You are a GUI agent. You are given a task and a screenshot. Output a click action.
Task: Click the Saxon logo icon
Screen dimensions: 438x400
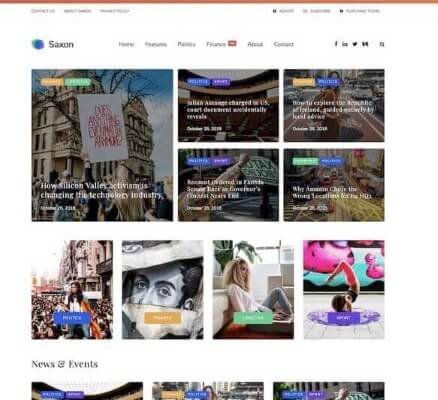tap(38, 44)
